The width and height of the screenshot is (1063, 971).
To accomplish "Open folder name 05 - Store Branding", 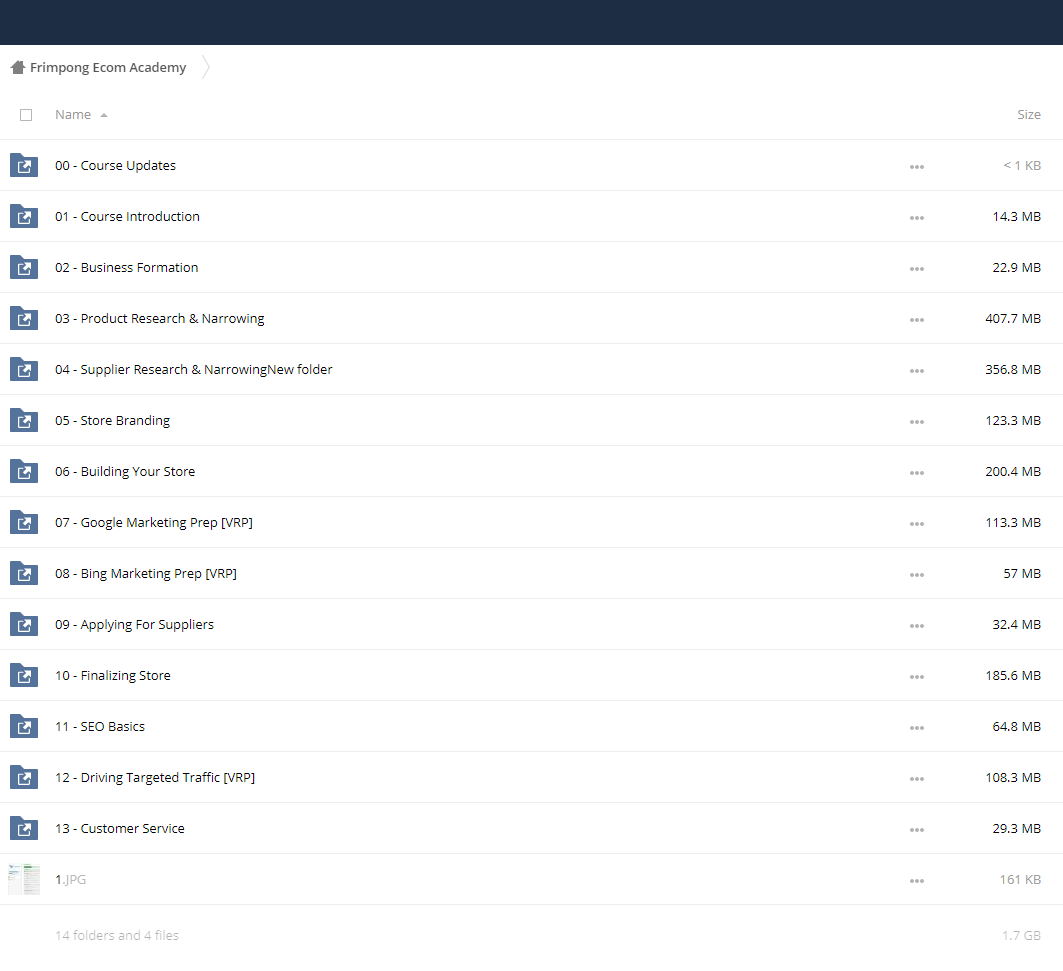I will (113, 420).
